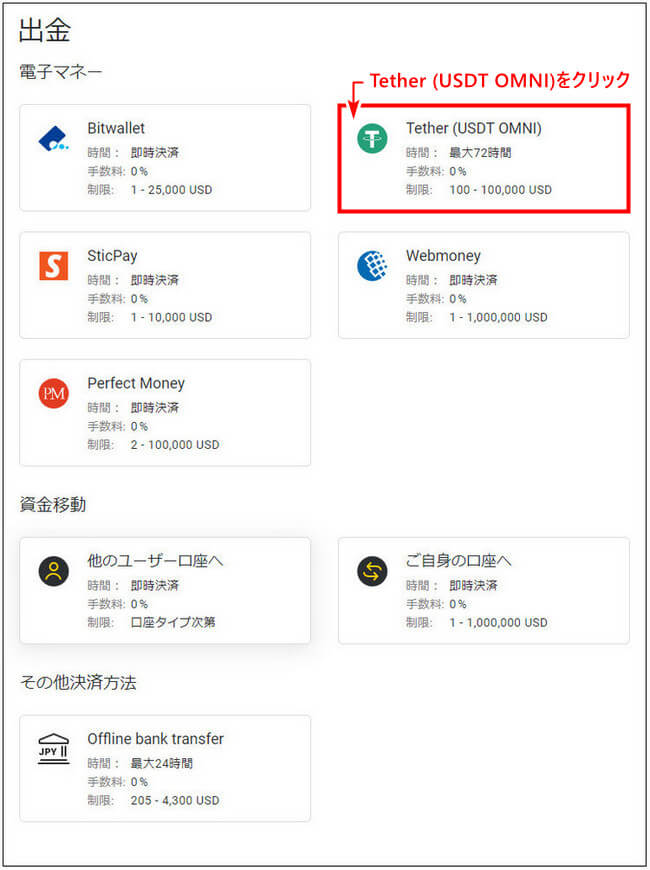Click the orange SticPay logo icon
This screenshot has width=650, height=870.
click(53, 266)
